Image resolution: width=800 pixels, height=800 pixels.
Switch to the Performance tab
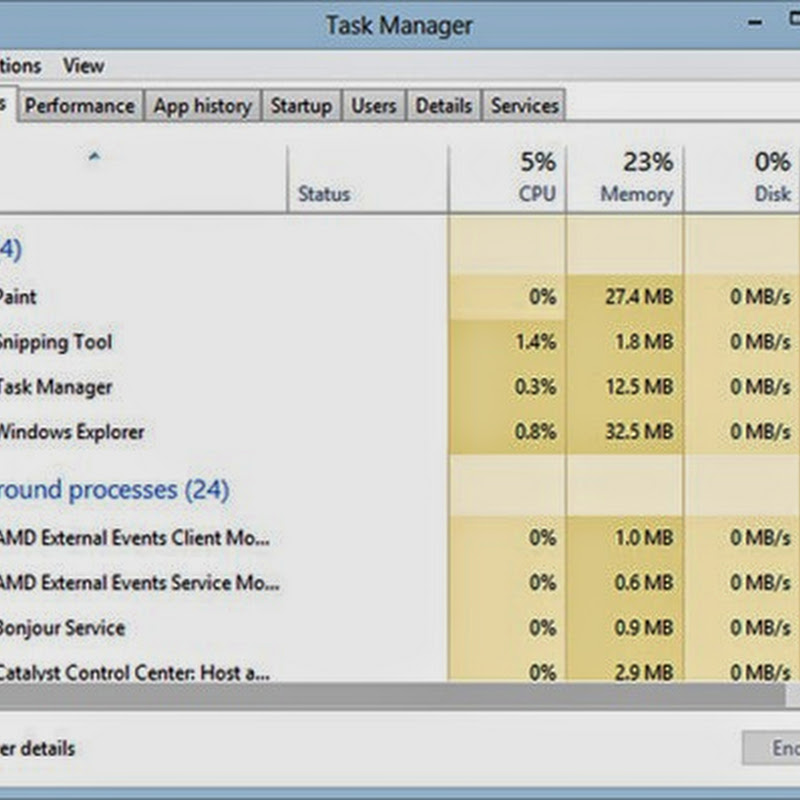[80, 106]
